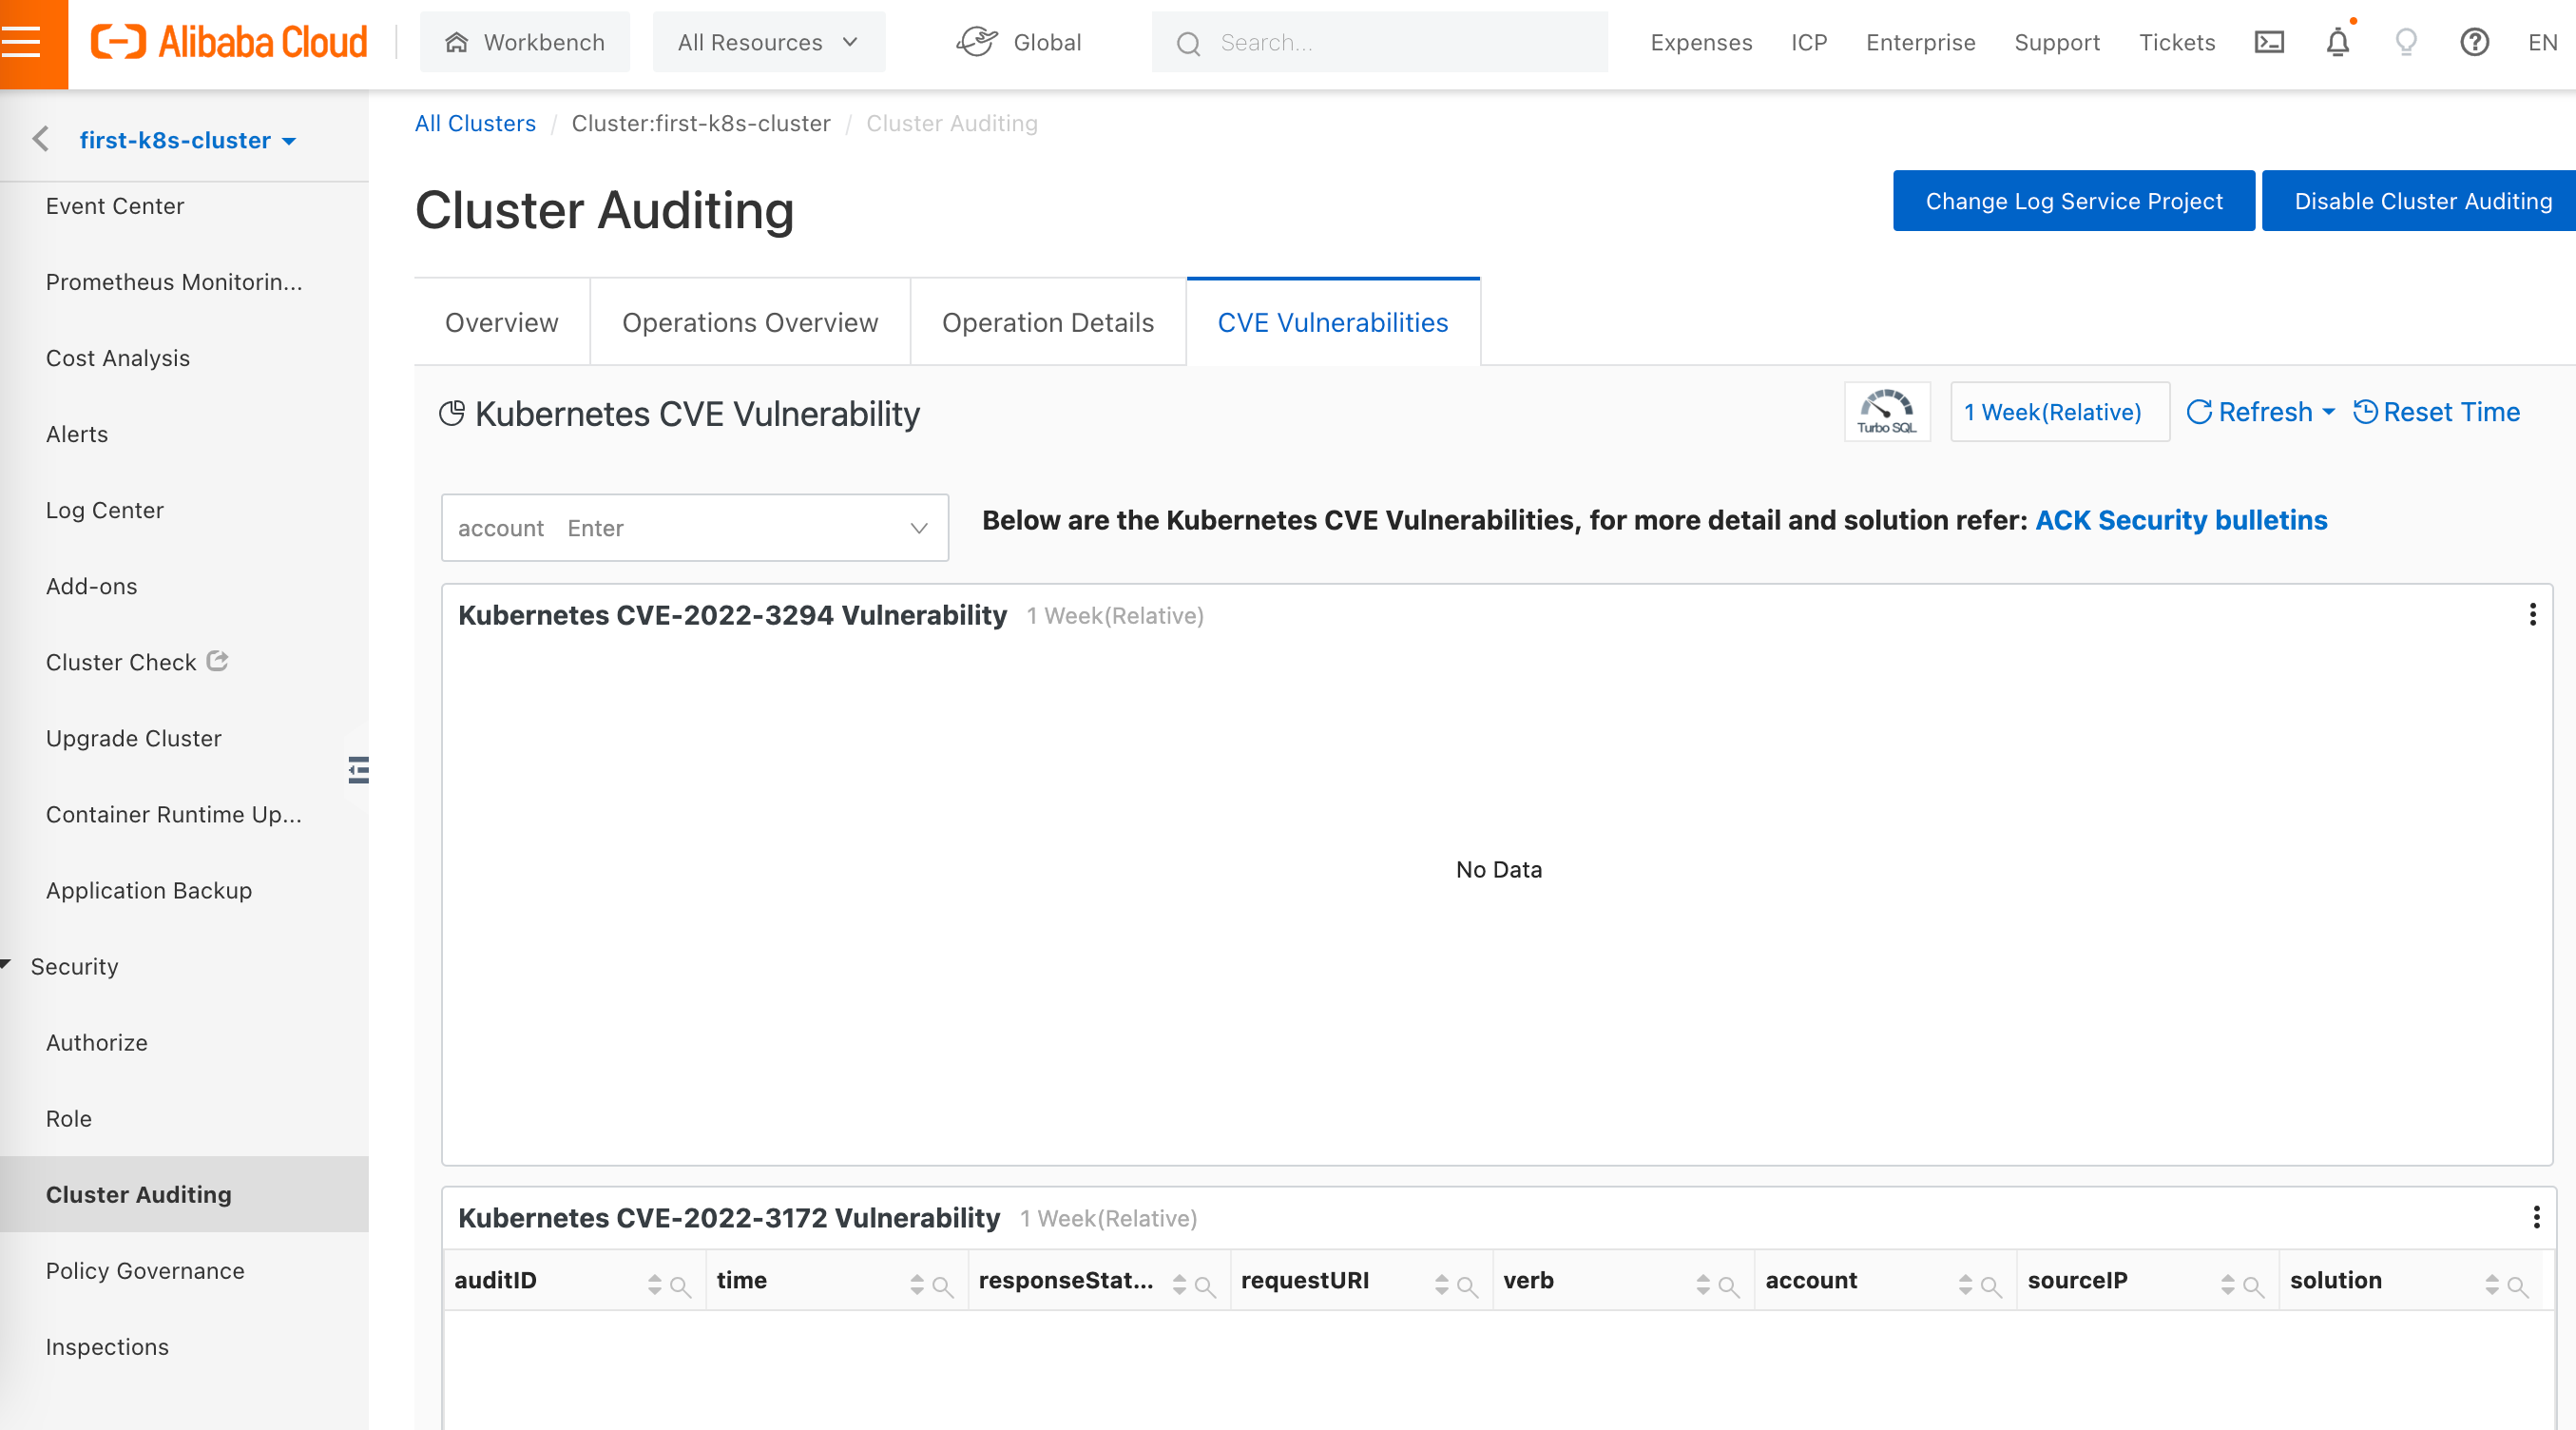Click the Turbo SQL gauge icon
2576x1430 pixels.
1886,411
